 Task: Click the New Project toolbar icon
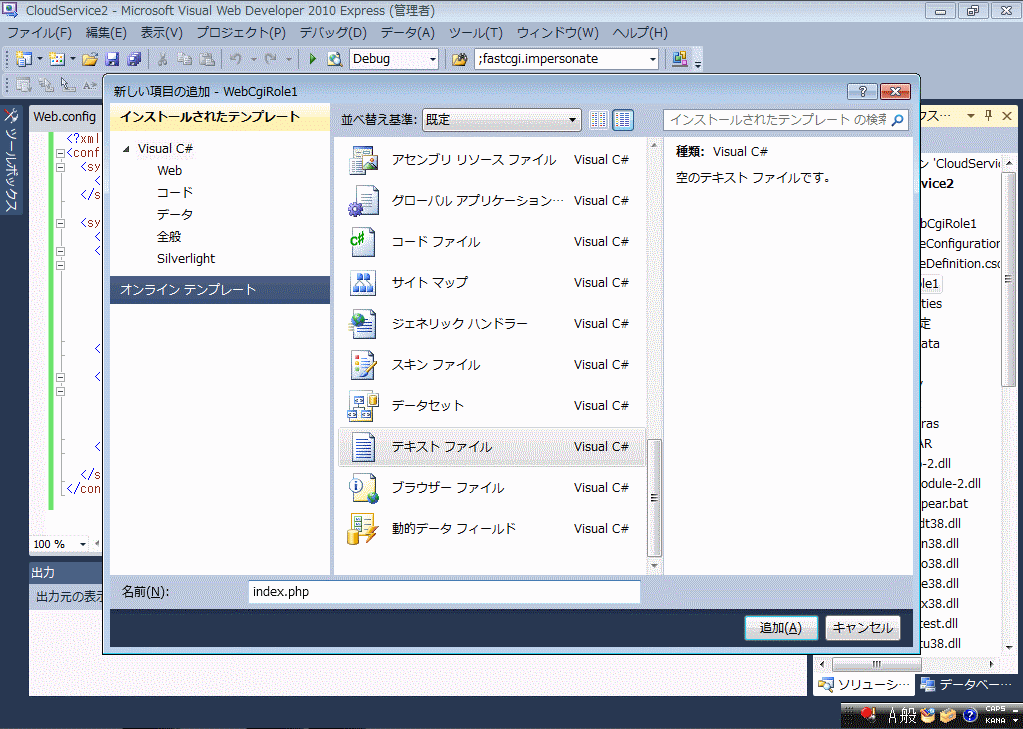tap(23, 59)
